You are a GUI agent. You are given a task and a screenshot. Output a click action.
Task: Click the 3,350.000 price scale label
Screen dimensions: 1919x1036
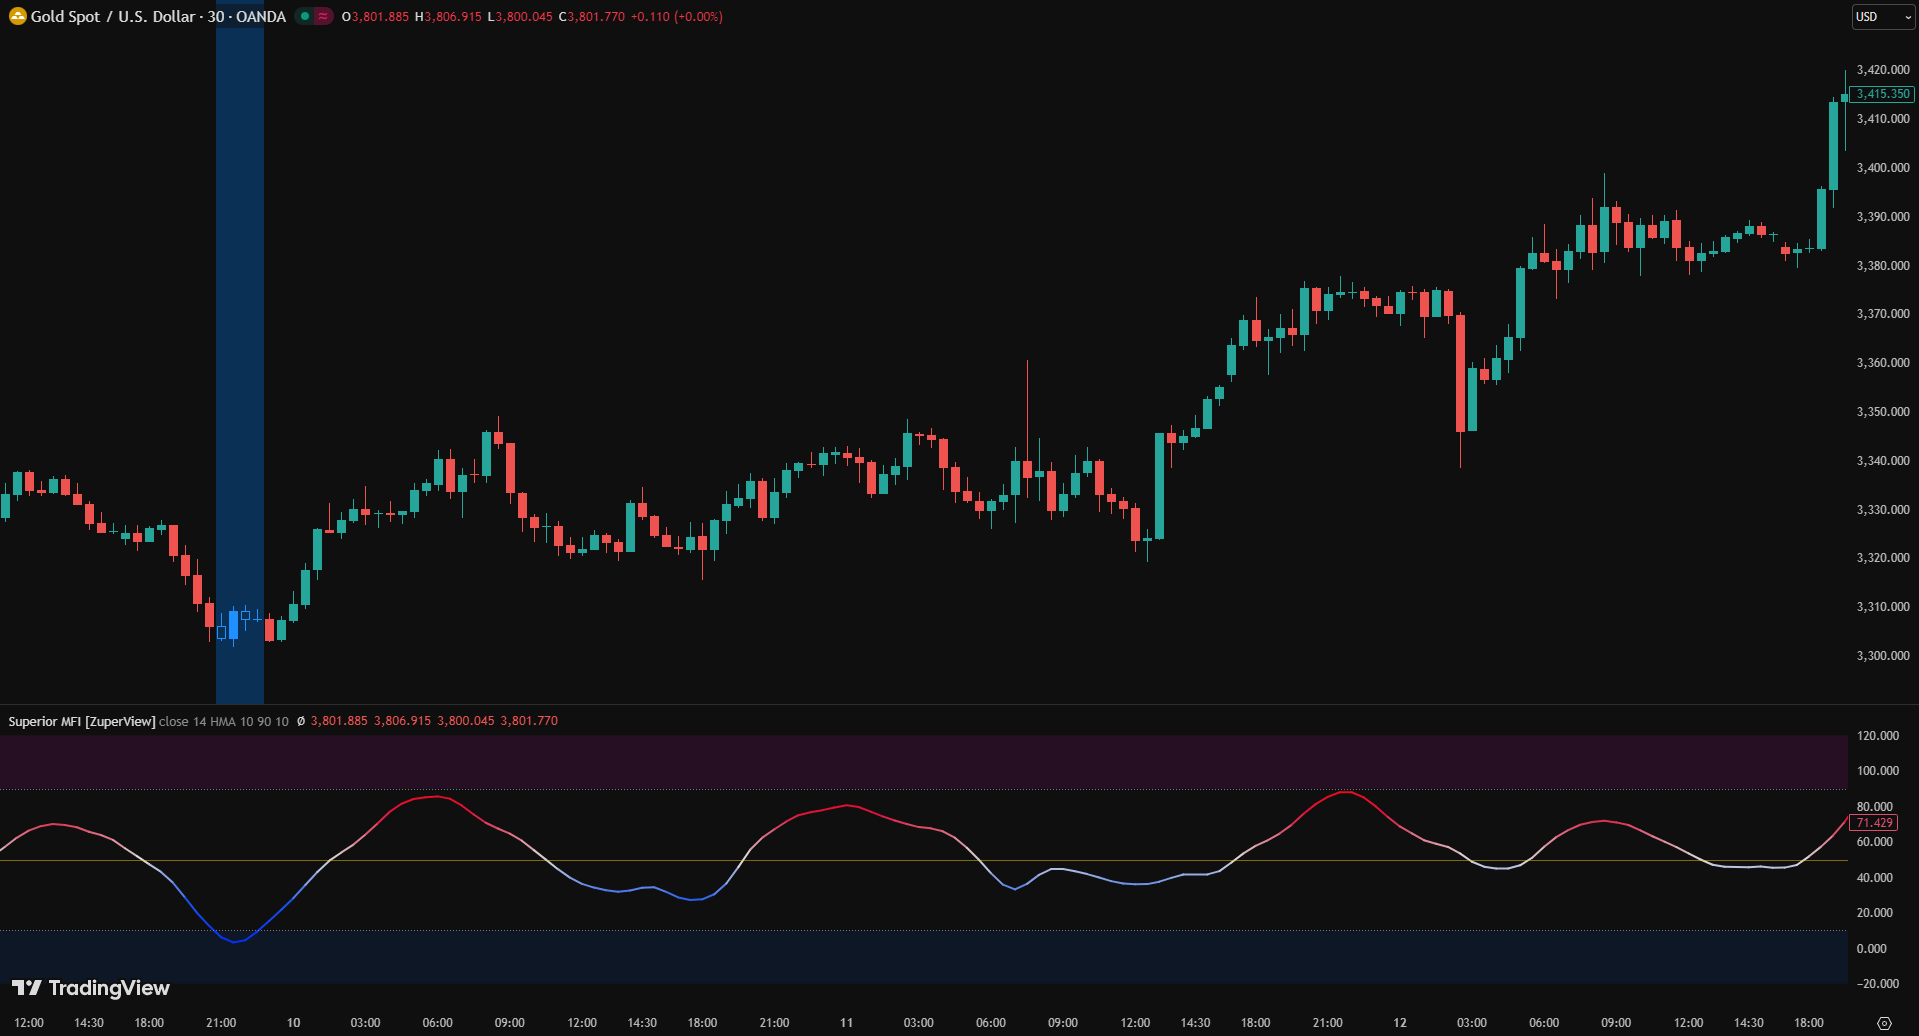tap(1882, 412)
